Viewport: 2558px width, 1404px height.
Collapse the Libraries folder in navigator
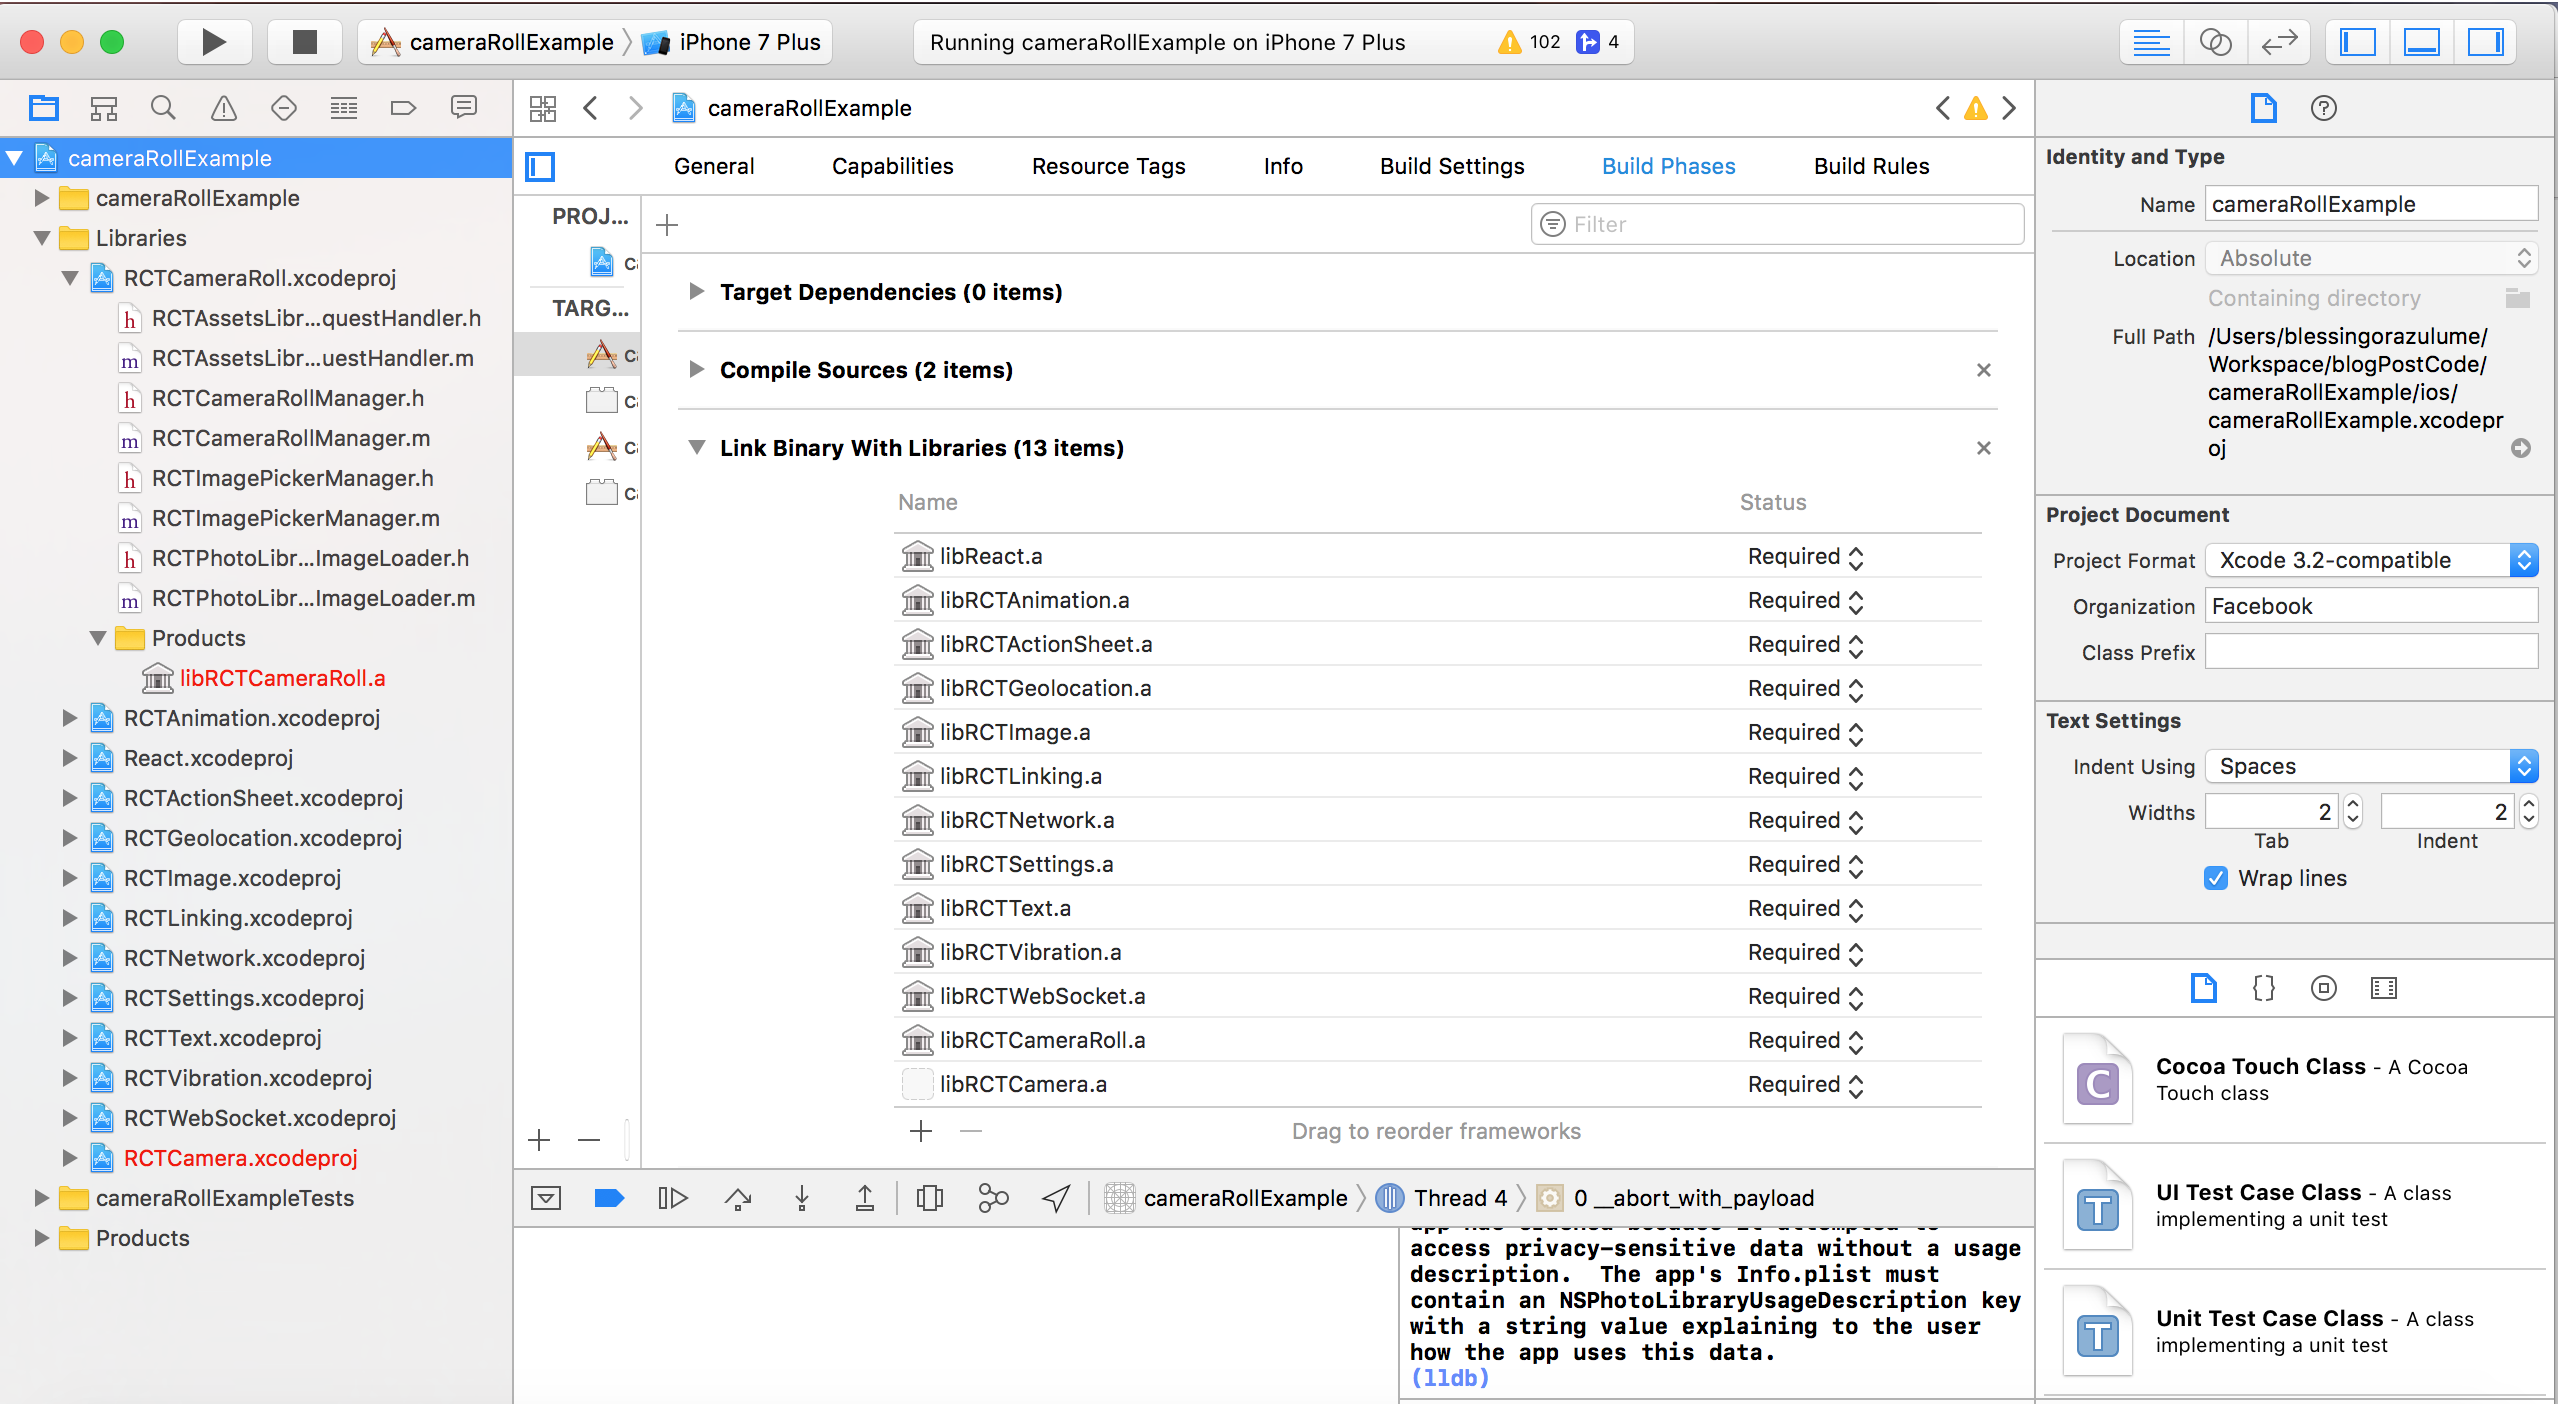(42, 238)
